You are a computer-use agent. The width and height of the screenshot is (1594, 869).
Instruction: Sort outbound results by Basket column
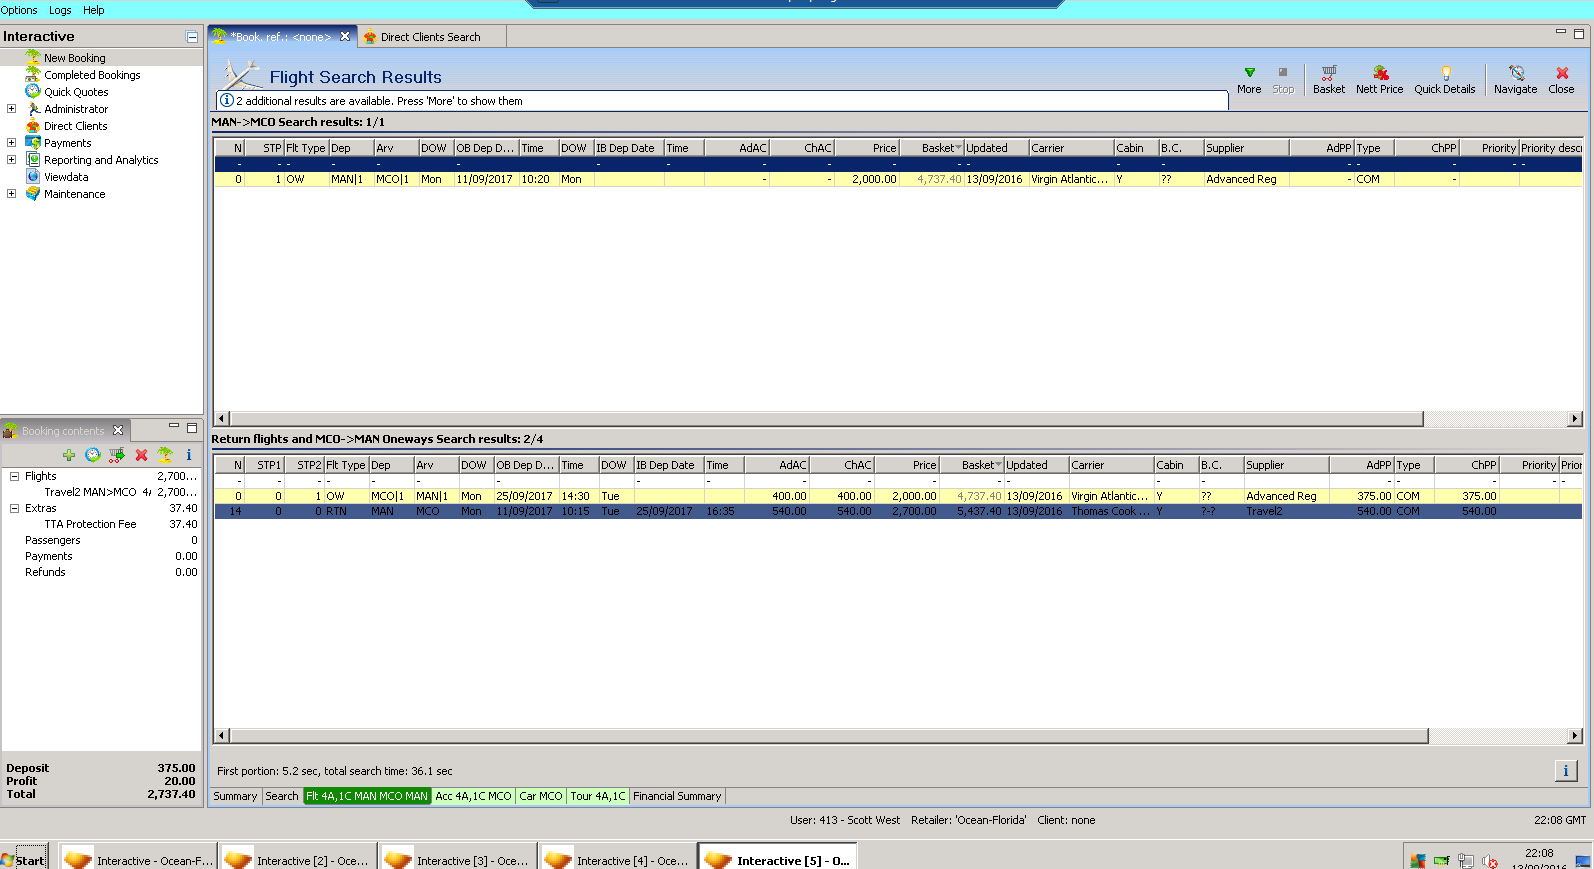932,148
